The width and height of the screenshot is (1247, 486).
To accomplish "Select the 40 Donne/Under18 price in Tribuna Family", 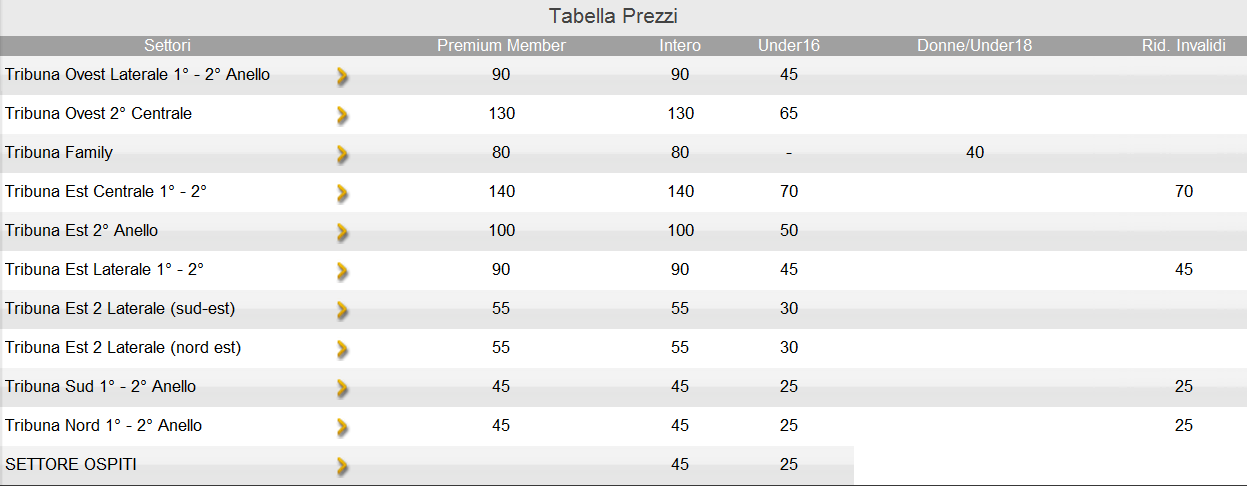I will tap(975, 153).
